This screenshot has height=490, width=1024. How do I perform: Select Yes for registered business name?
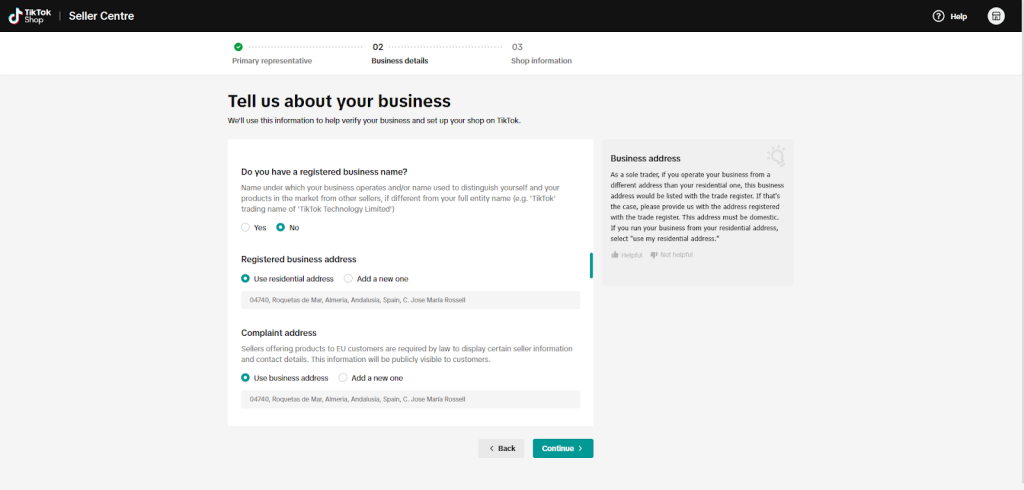246,228
